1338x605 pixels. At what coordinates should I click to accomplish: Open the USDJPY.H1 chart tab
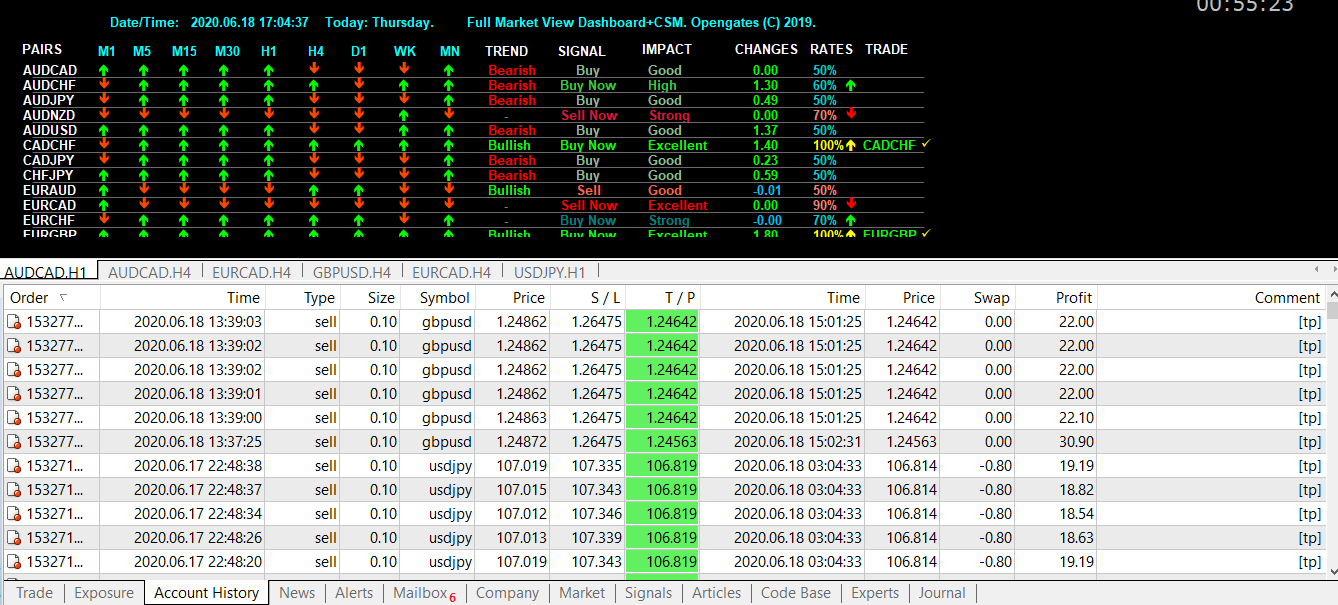pyautogui.click(x=550, y=272)
